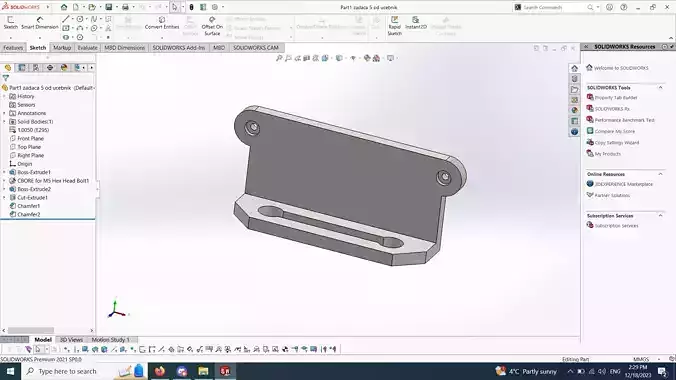Open File Explorer task pane folder icon
676x380 pixels.
click(574, 89)
